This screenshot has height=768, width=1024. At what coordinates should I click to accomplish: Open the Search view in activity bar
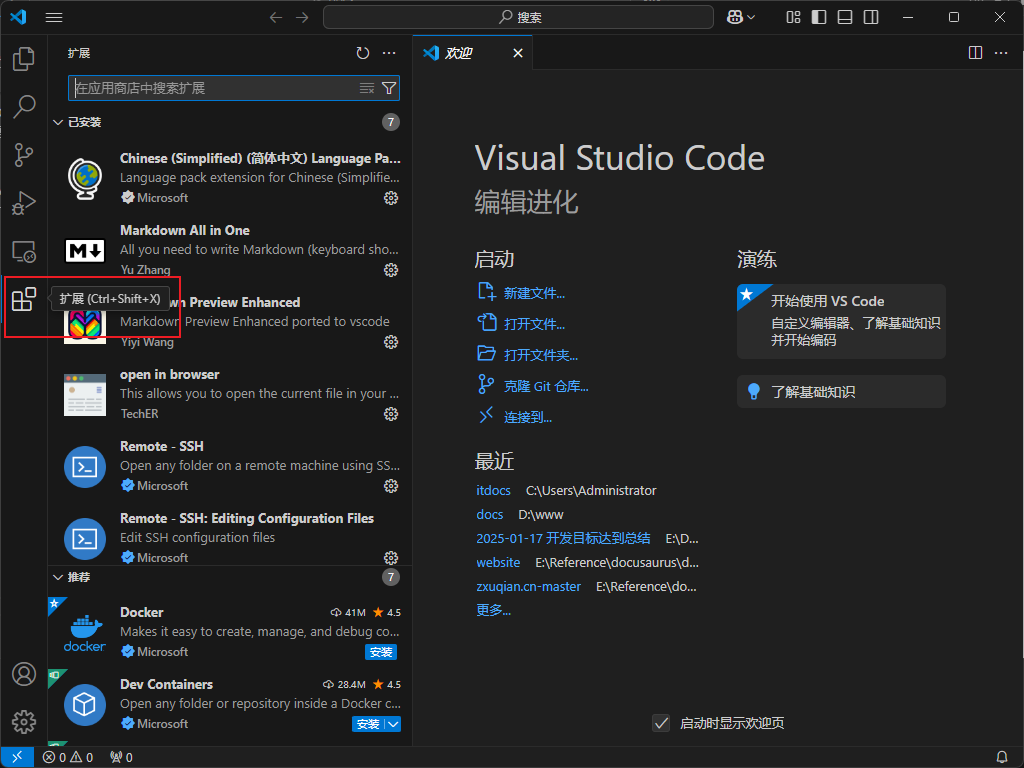[24, 106]
